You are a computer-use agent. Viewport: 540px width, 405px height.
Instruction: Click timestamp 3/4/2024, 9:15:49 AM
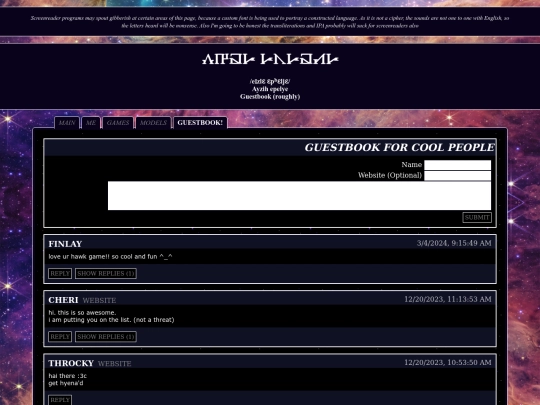454,243
